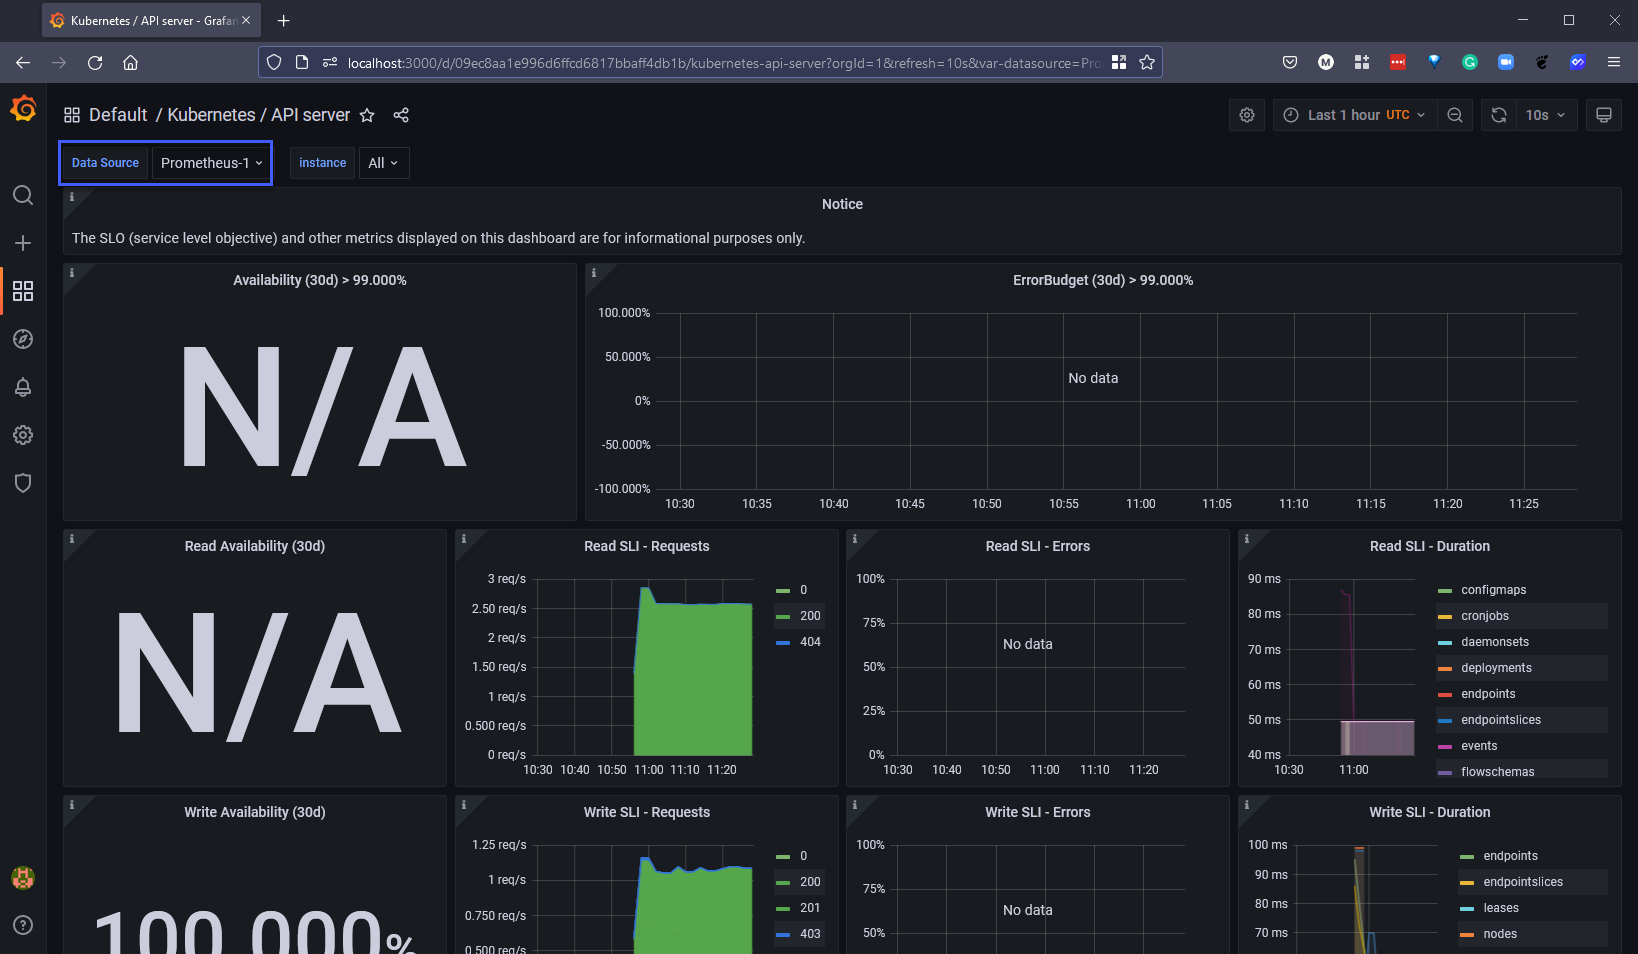Open Grafana search from the sidebar
Viewport: 1638px width, 954px height.
23,195
